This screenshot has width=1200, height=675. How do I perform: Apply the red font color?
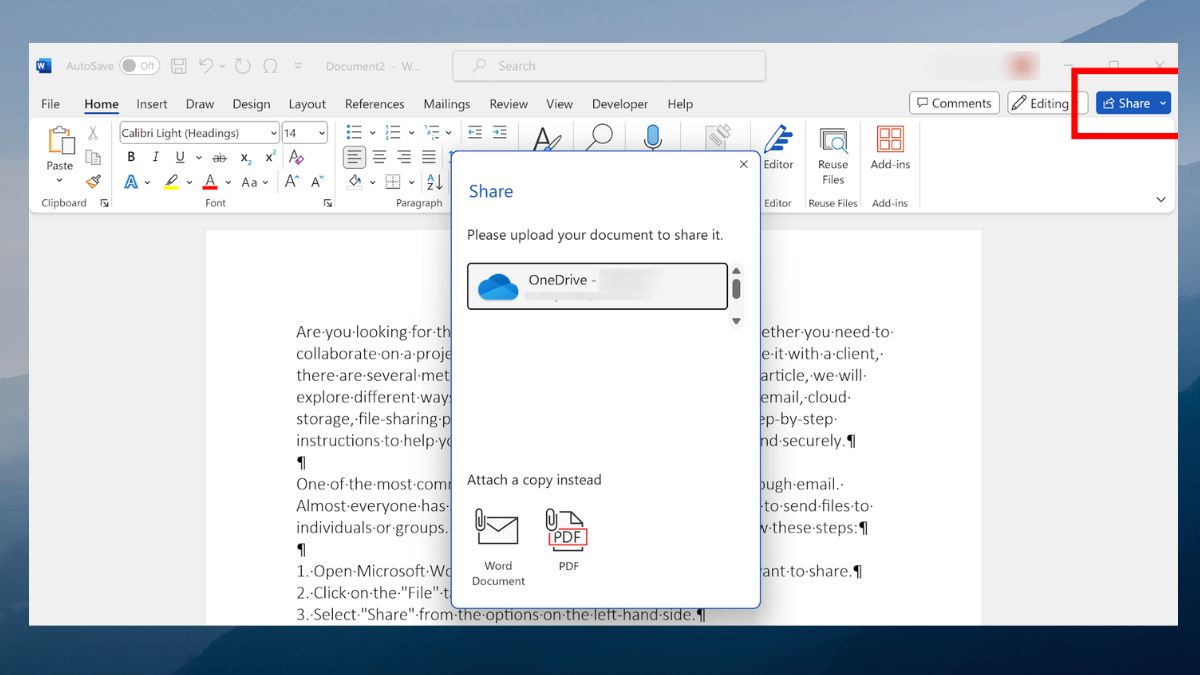click(210, 182)
